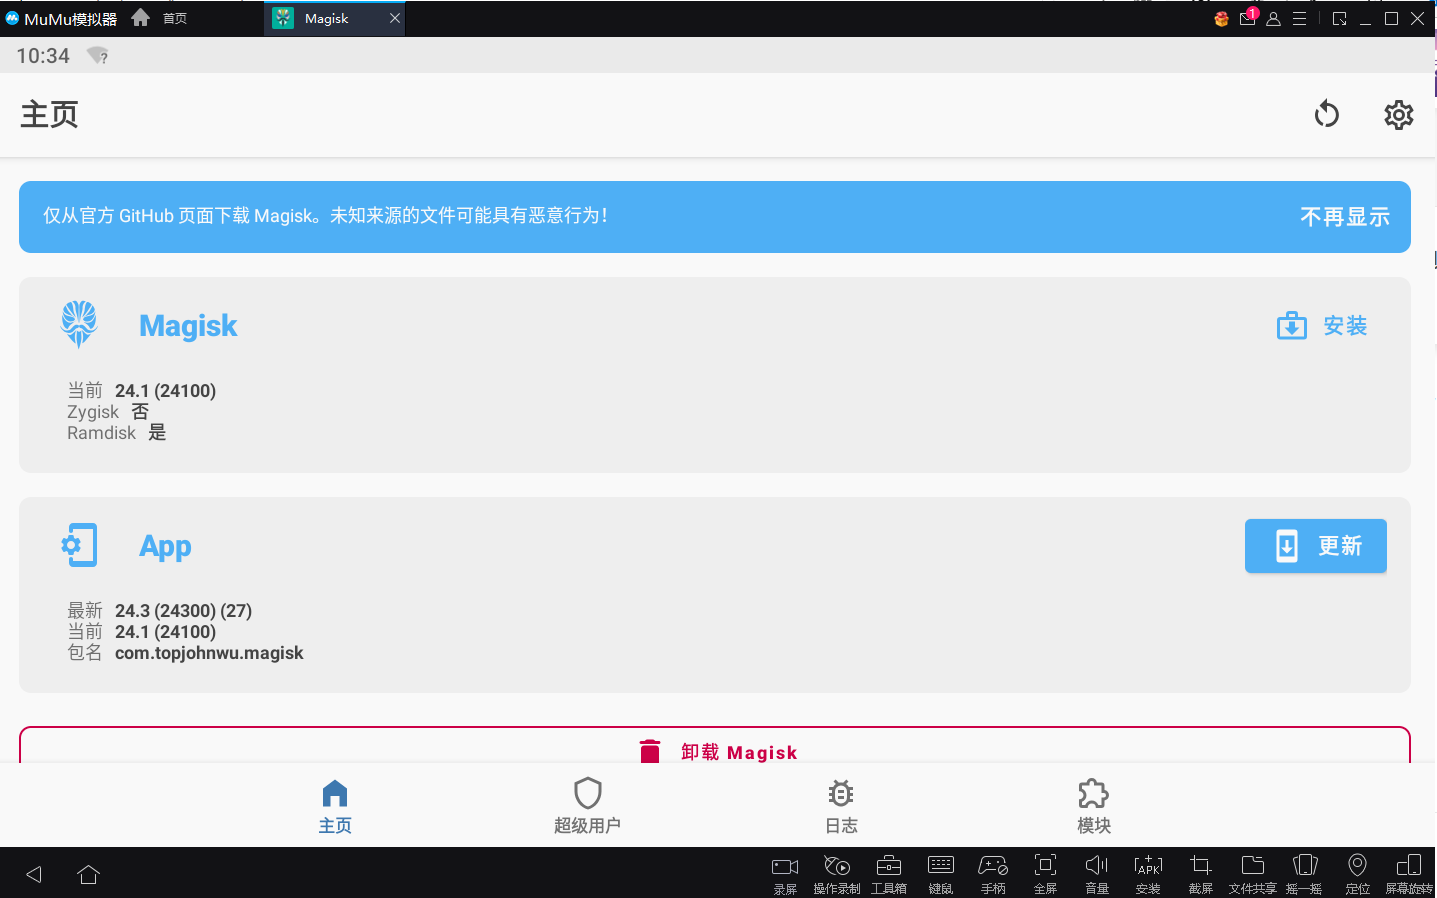Tap Android back triangle button
This screenshot has height=898, width=1437.
34,874
